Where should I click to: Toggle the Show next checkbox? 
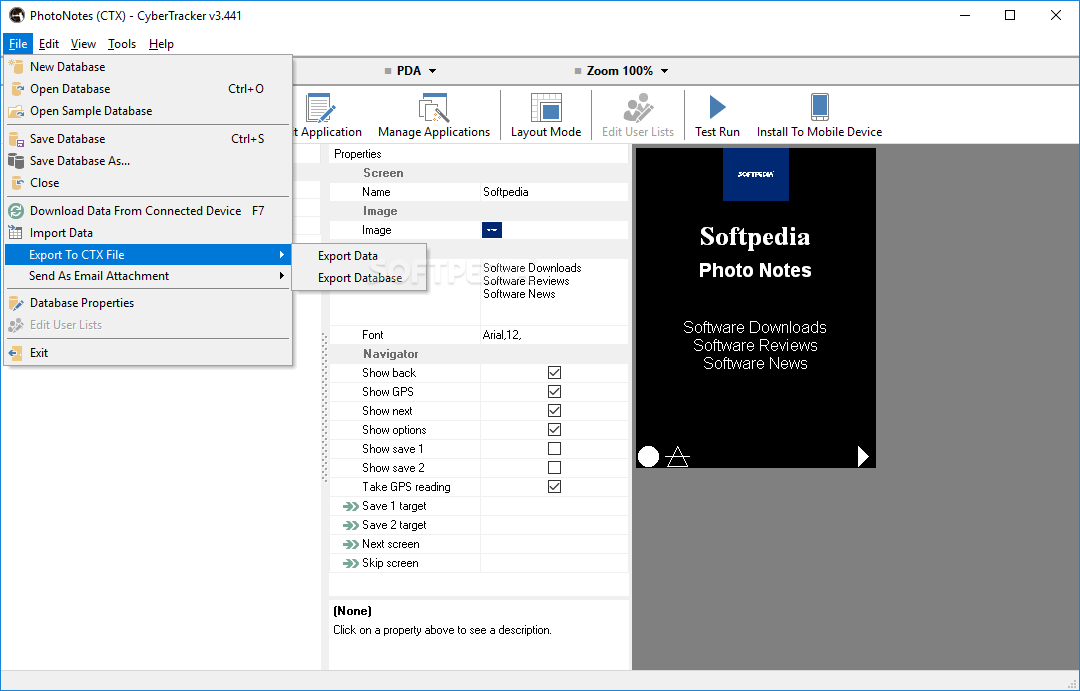554,411
